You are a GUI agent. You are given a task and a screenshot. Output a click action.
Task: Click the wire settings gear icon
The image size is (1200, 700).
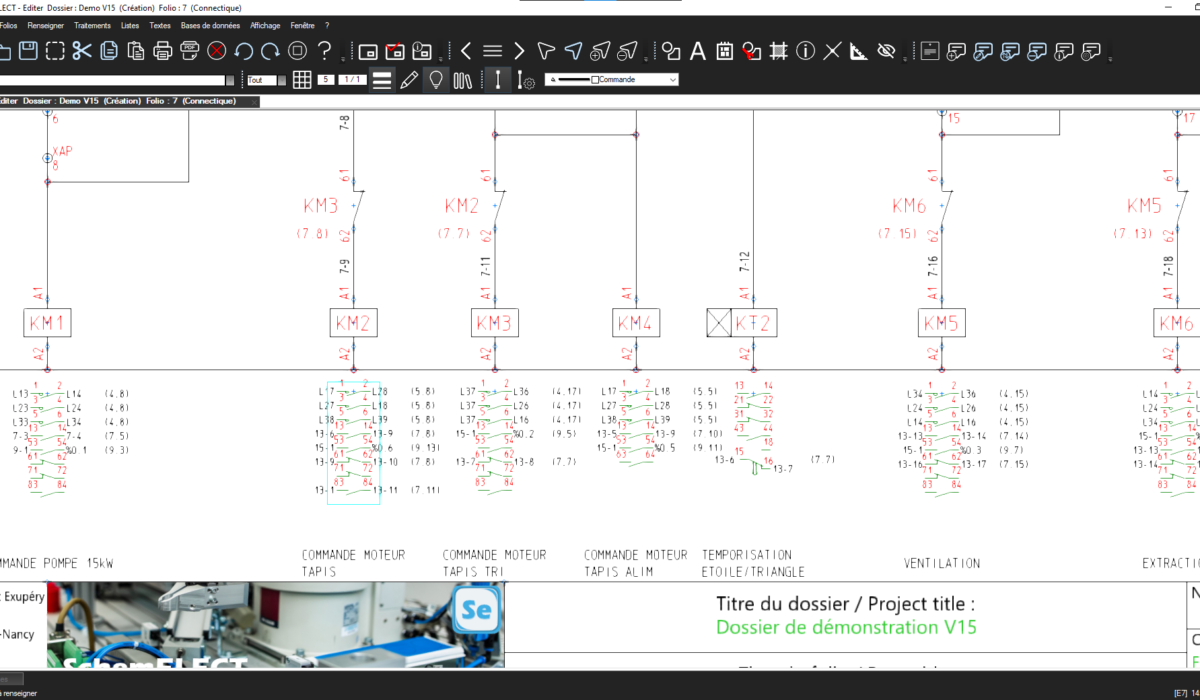[x=526, y=80]
